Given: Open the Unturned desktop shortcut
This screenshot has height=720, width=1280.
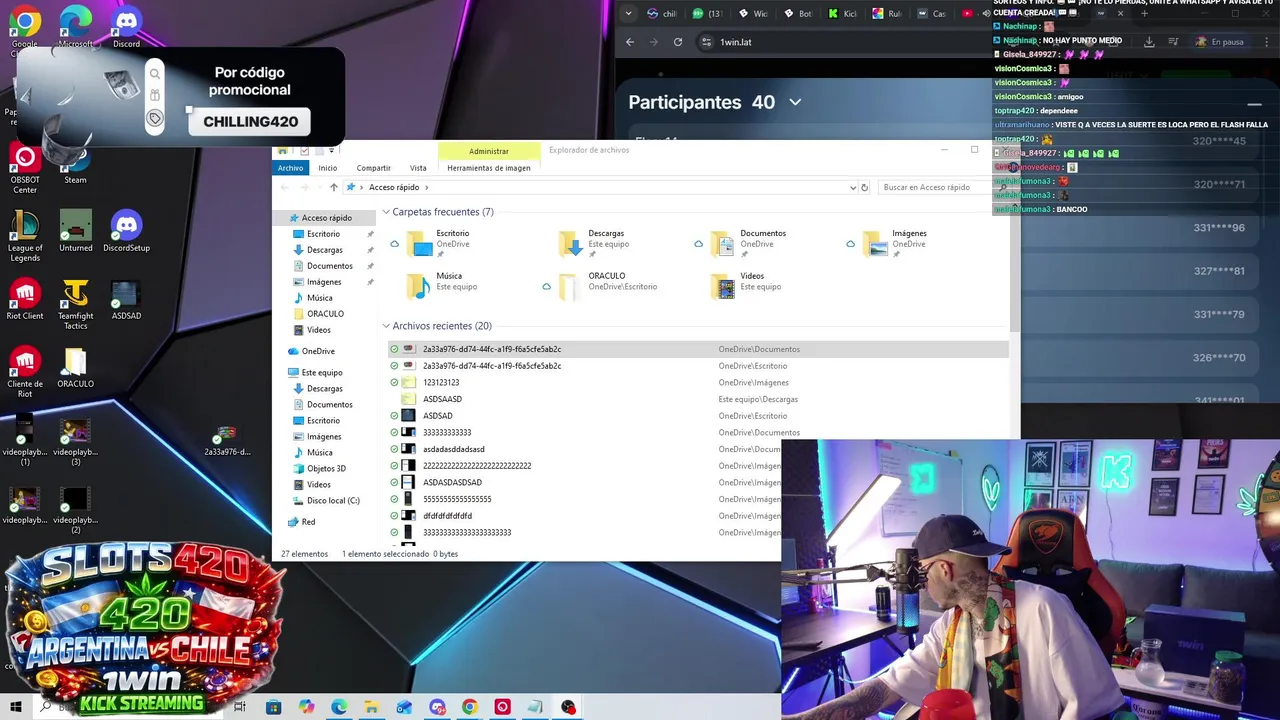Looking at the screenshot, I should point(75,231).
